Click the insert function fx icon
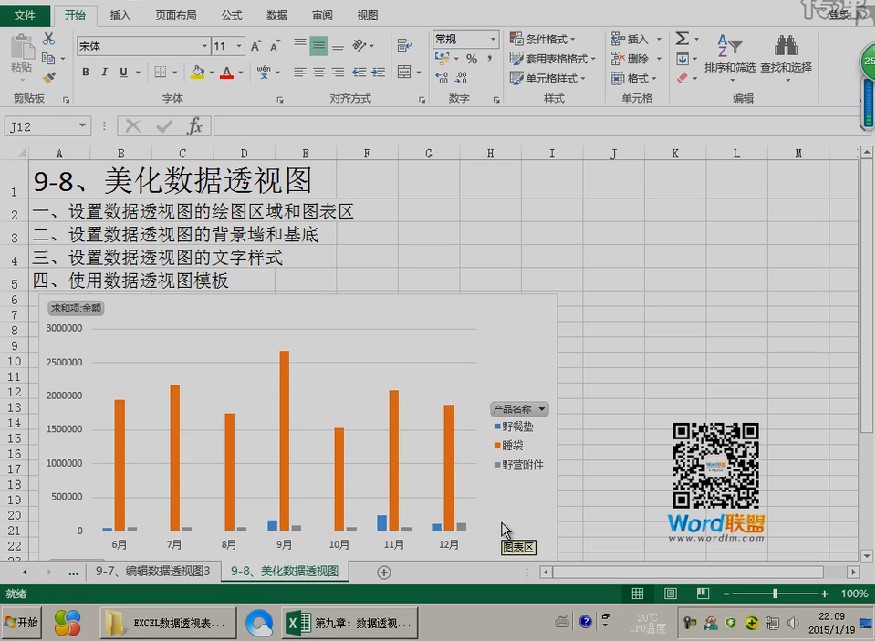 pos(195,126)
